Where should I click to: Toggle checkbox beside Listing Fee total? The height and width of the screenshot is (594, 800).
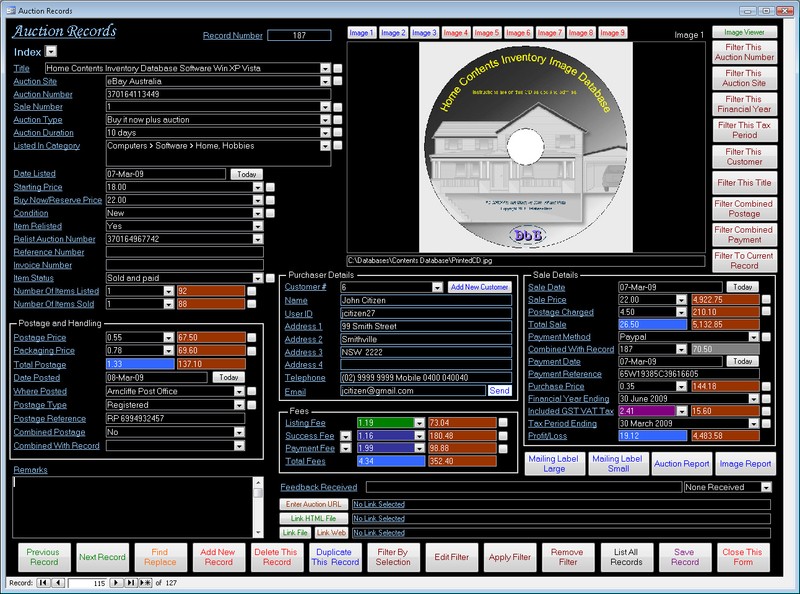click(x=503, y=423)
